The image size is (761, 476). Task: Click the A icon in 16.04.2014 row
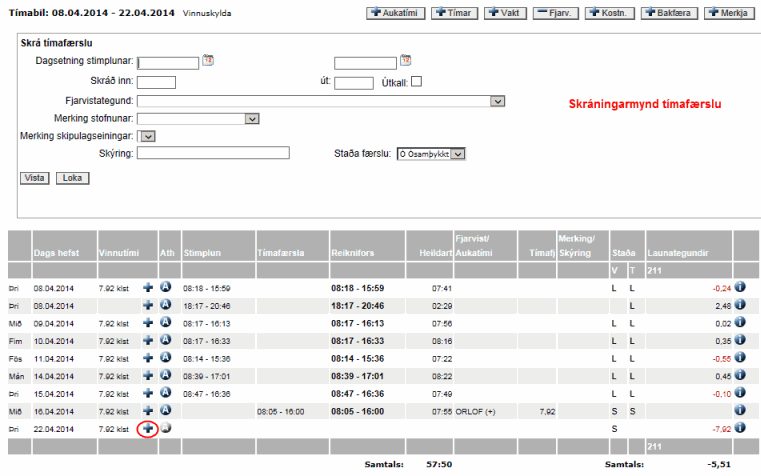pos(165,410)
